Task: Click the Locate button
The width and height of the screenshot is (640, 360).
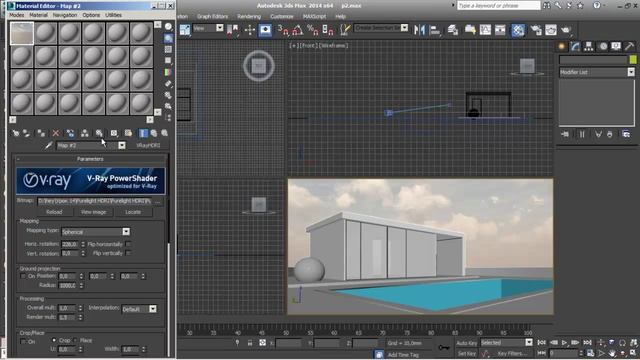Action: (x=133, y=212)
